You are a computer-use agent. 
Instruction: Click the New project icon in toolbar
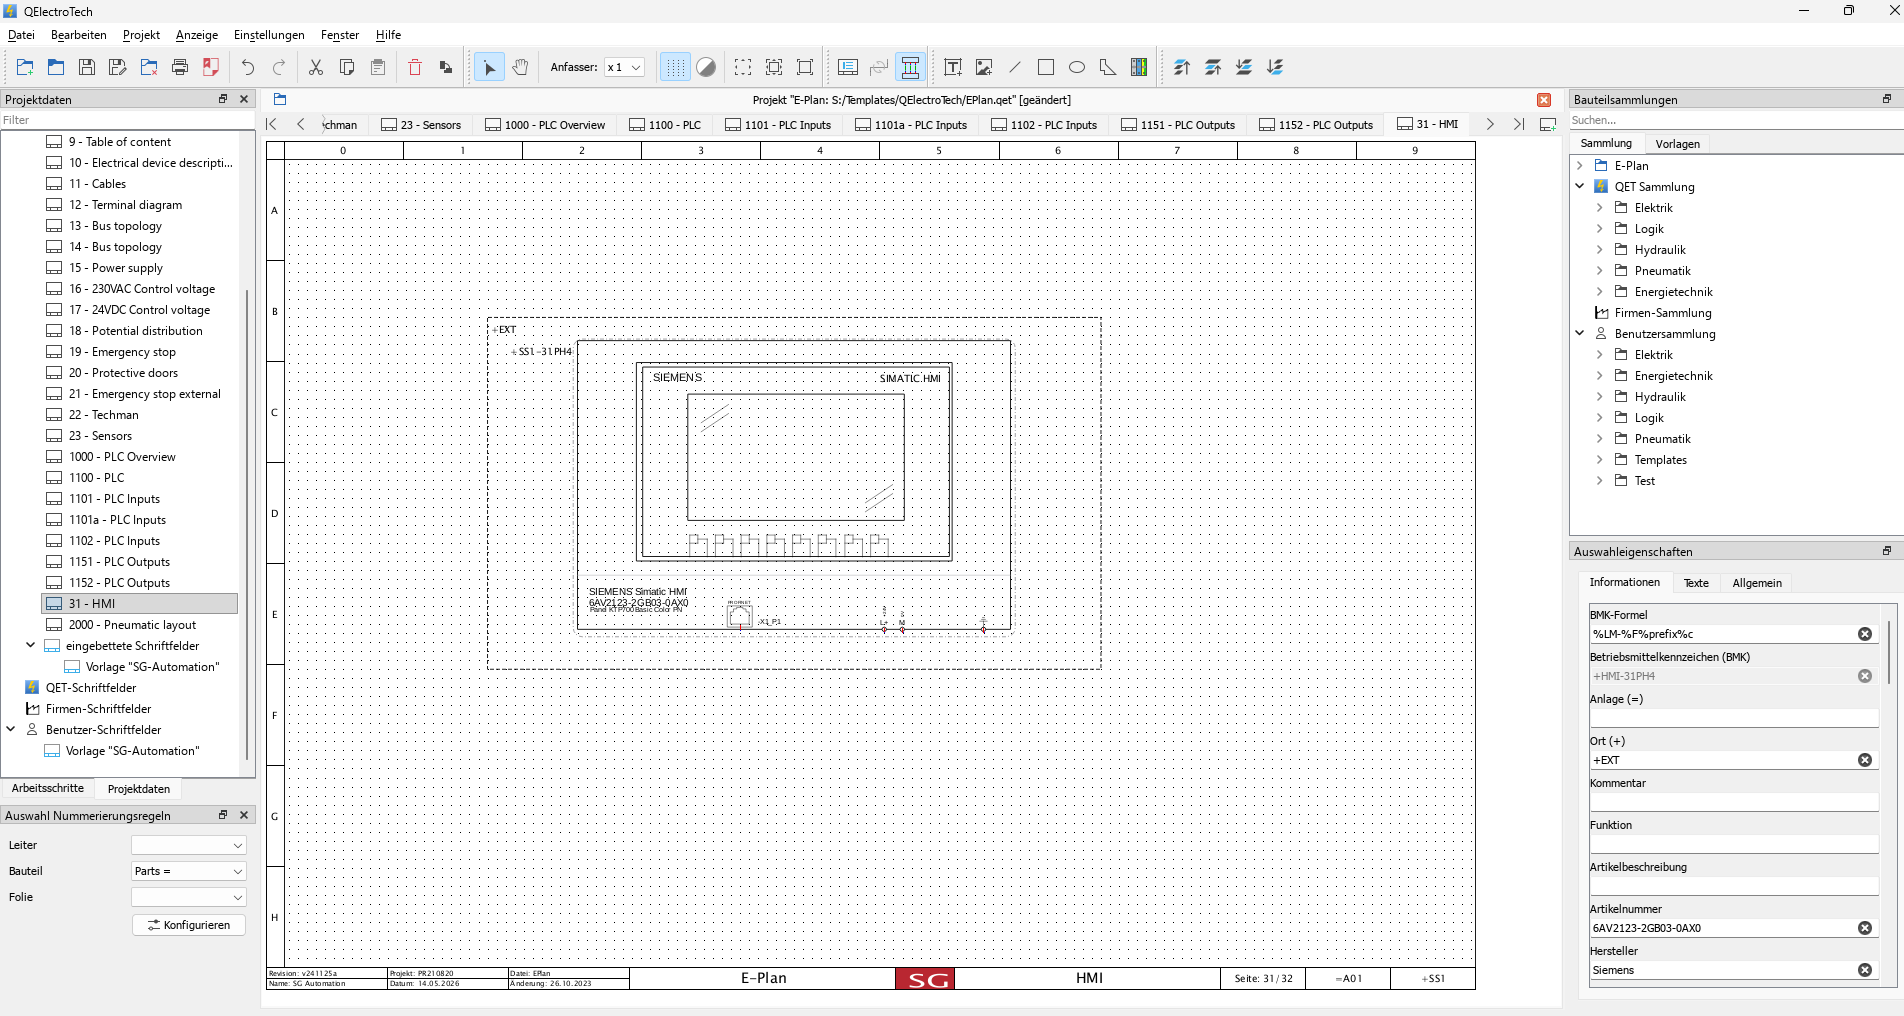(x=25, y=67)
